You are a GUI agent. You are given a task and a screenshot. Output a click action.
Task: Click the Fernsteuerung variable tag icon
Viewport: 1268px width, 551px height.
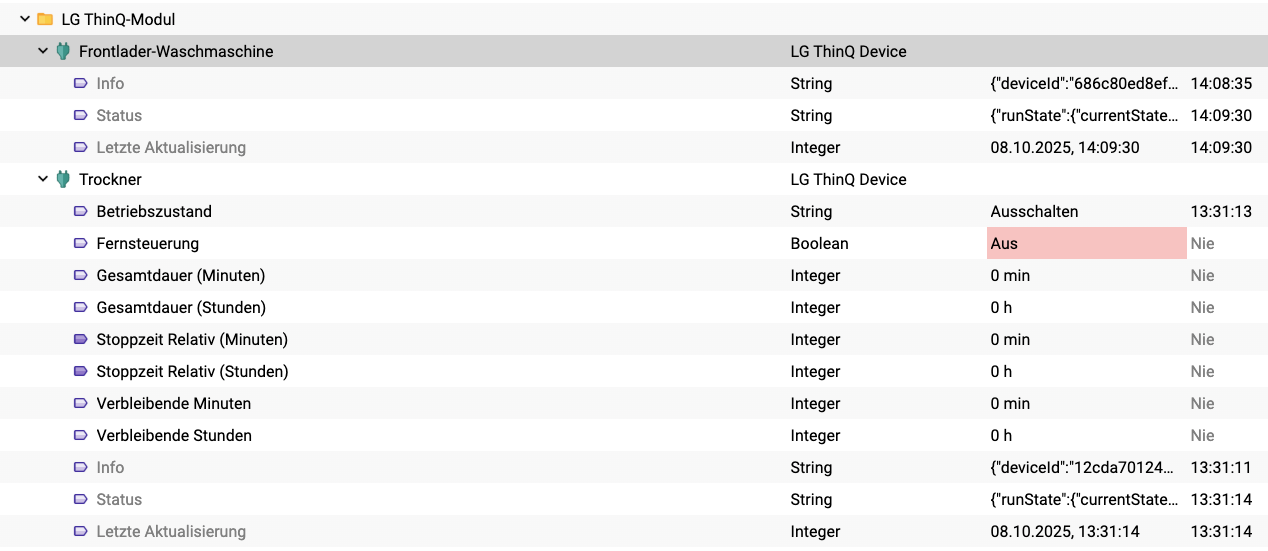click(x=81, y=243)
